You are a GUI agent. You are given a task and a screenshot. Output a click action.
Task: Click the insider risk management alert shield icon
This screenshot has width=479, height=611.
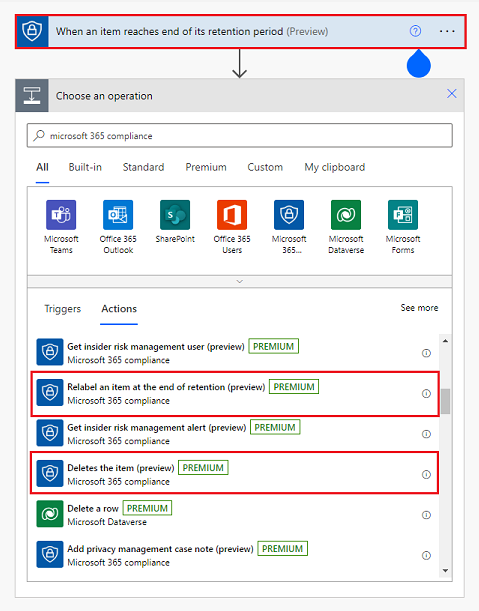click(50, 433)
